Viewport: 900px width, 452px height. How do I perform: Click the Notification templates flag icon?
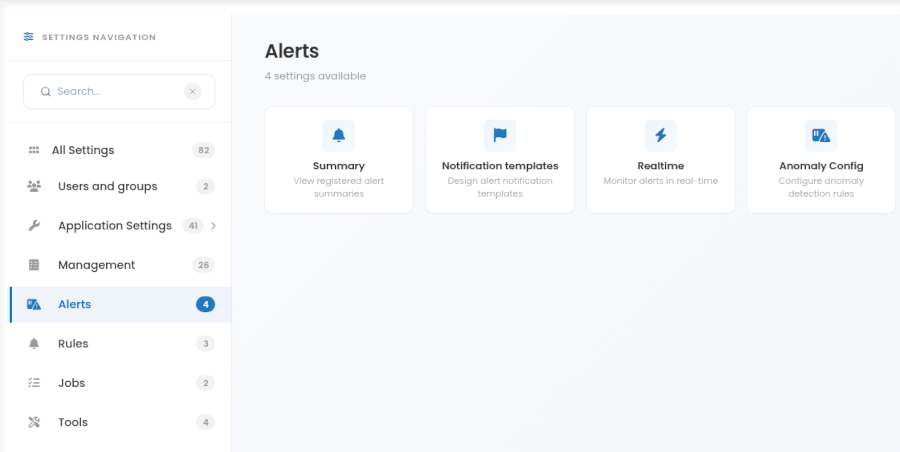(x=500, y=136)
